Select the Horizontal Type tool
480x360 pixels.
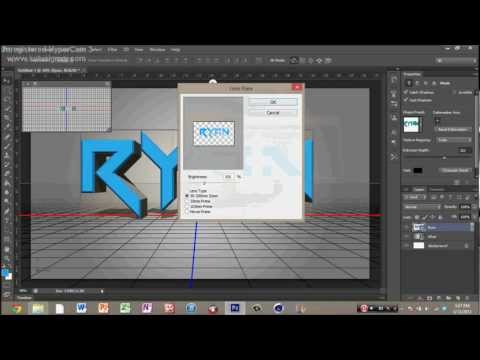coord(7,220)
